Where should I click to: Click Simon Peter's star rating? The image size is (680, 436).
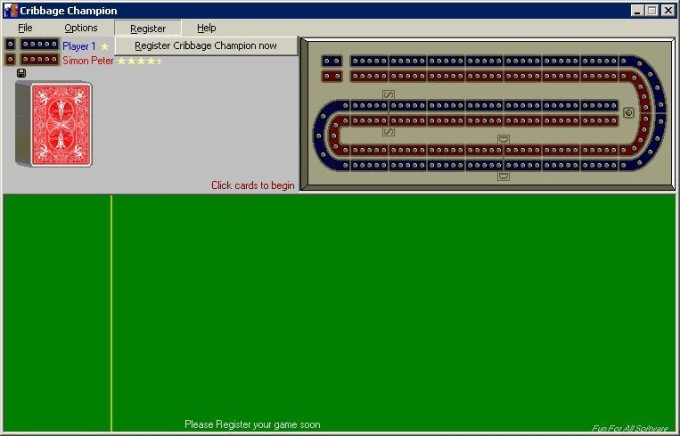139,61
